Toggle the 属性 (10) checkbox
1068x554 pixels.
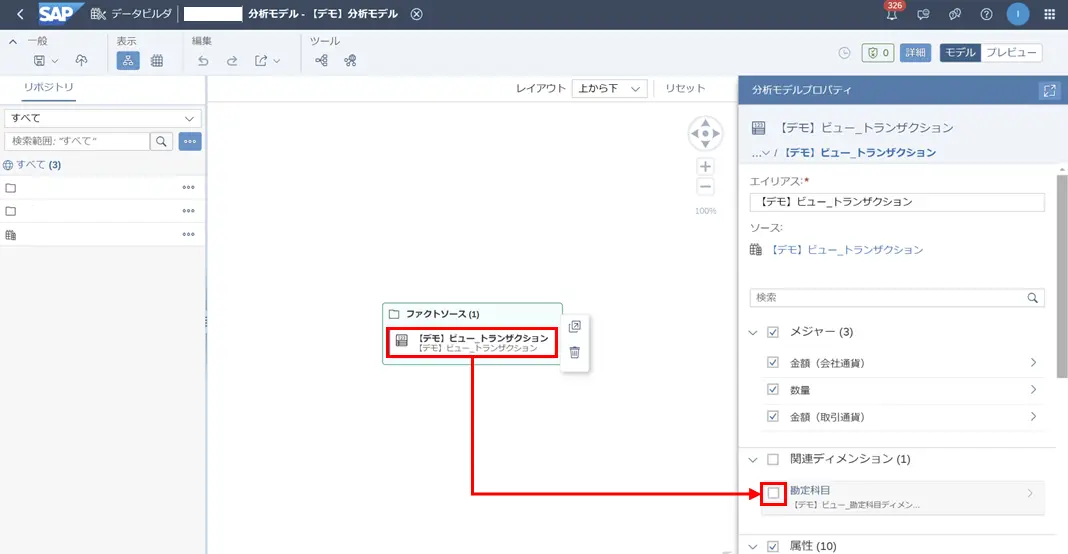pos(773,546)
